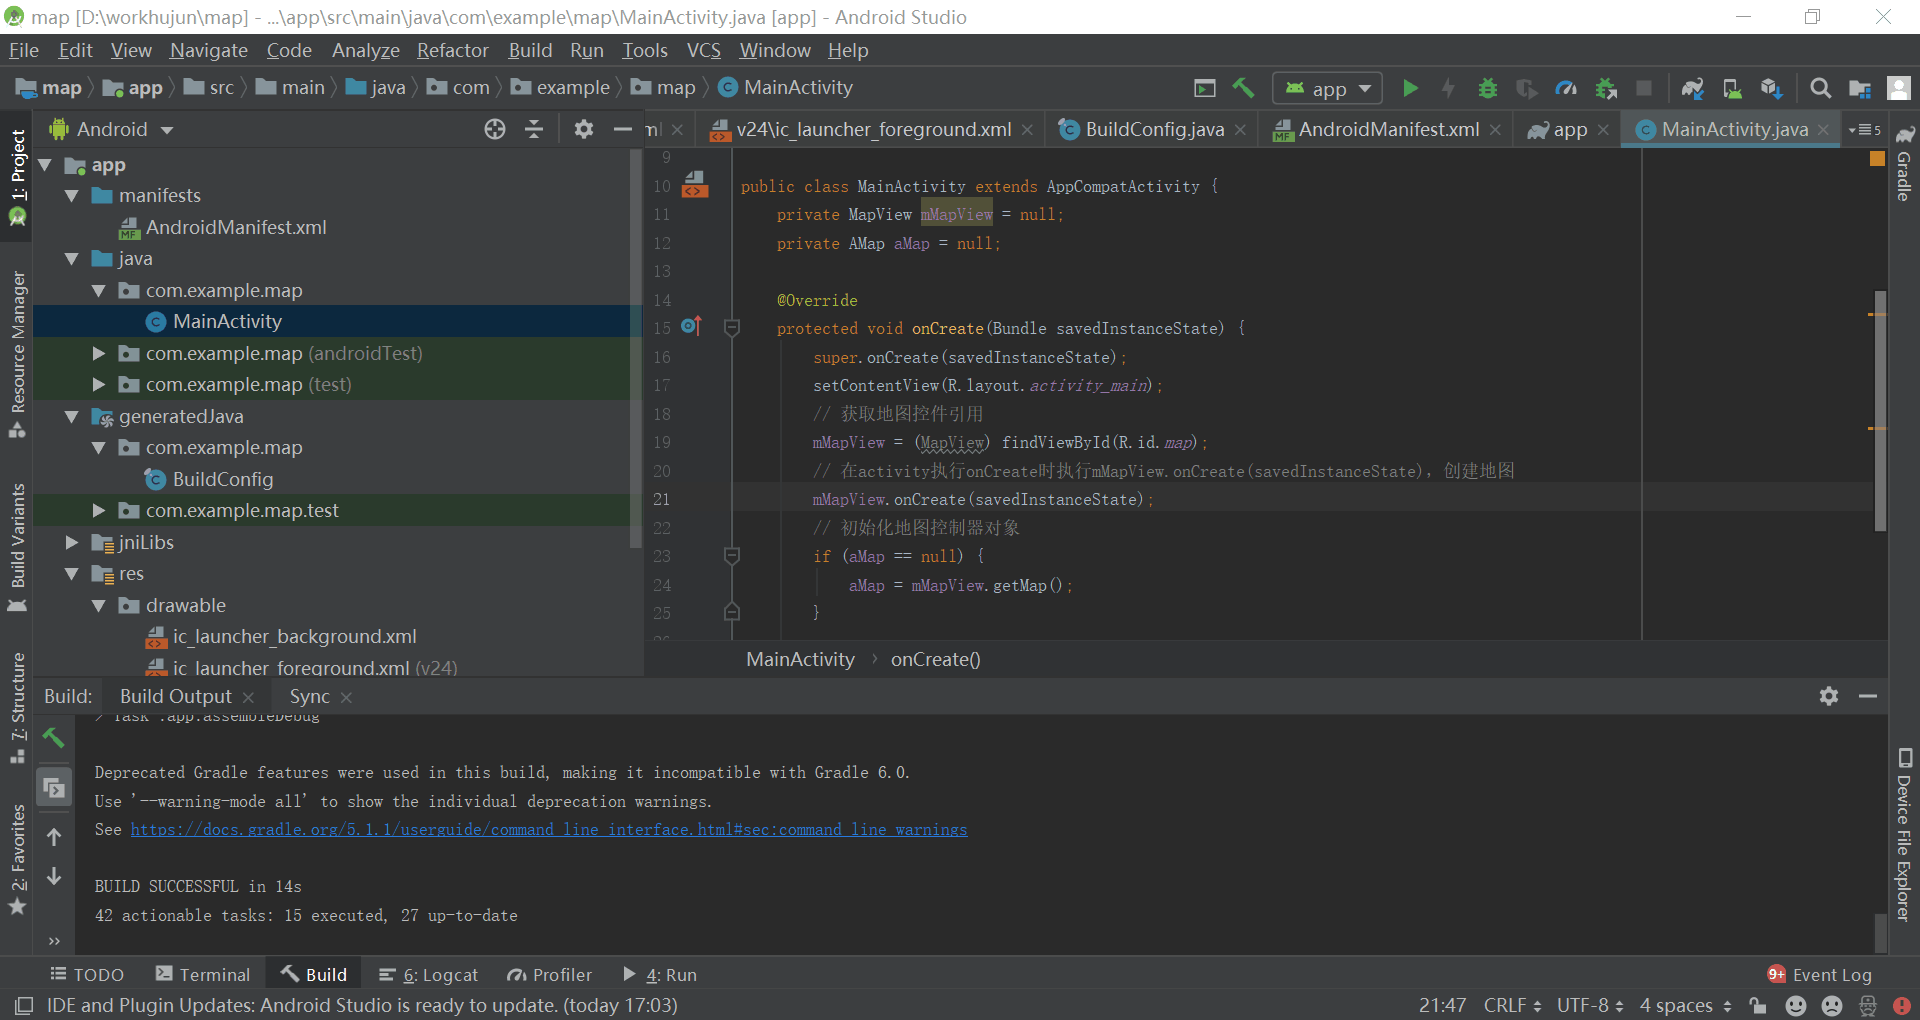This screenshot has width=1920, height=1020.
Task: Open the Android Profiler gauge icon in toolbar
Action: coord(1566,89)
